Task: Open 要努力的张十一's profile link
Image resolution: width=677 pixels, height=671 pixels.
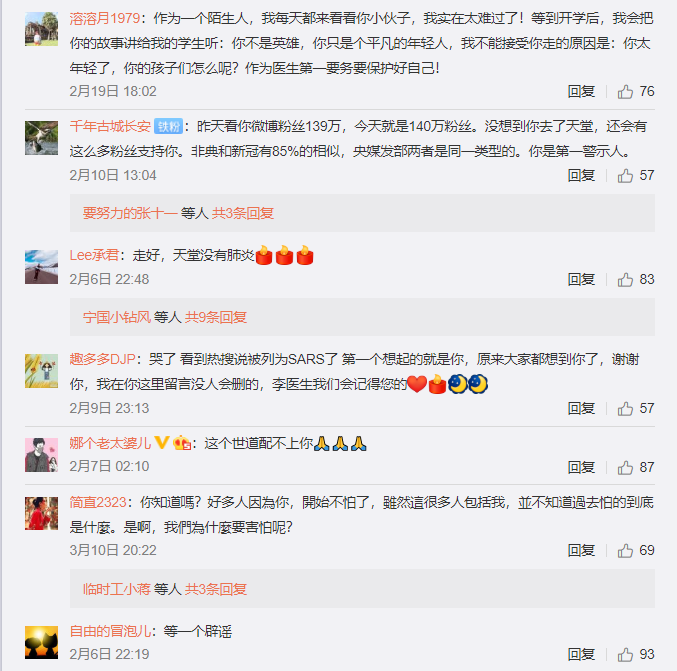Action: [x=130, y=213]
